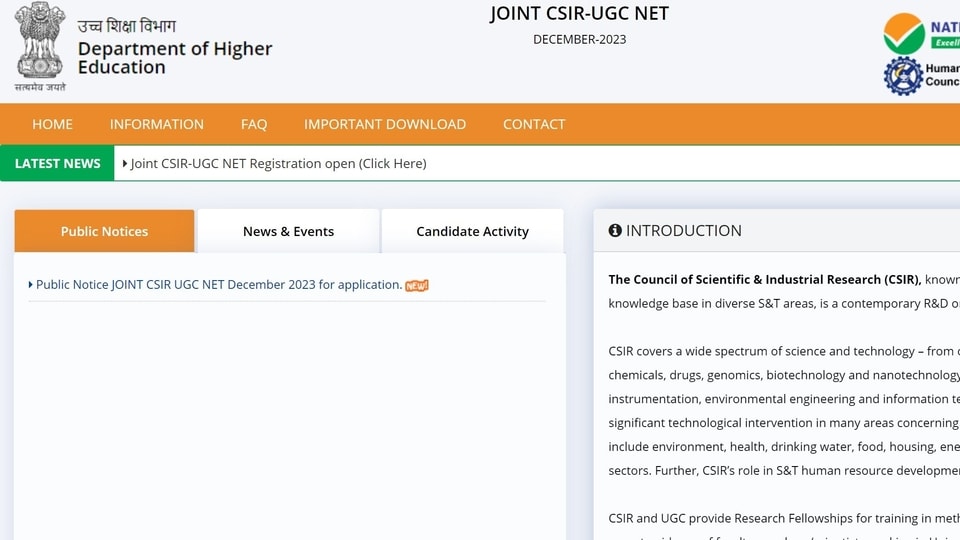Click the info icon beside INTRODUCTION
Screen dimensions: 960x540
615,230
